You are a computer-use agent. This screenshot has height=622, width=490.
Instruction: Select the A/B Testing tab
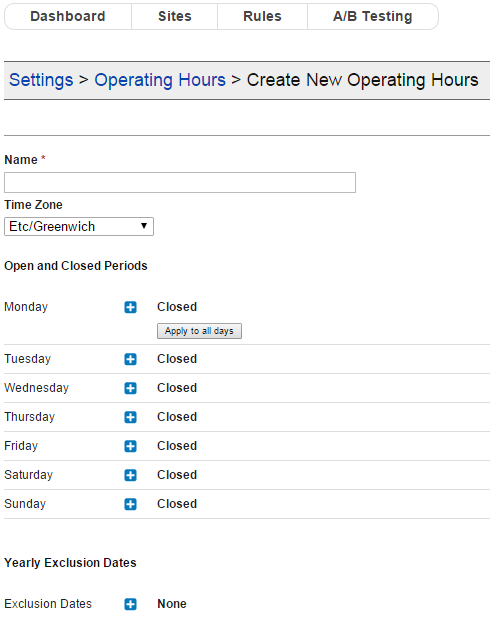pos(373,16)
